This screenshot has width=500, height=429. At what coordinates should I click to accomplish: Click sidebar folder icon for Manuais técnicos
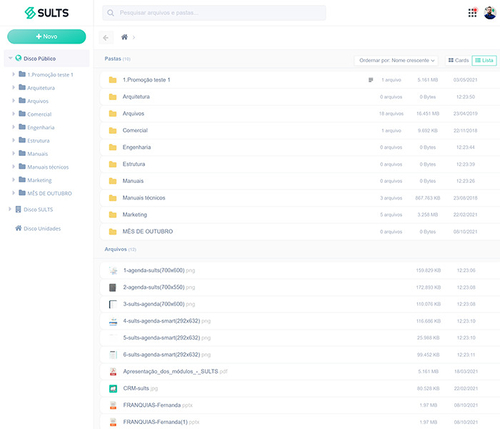pyautogui.click(x=22, y=166)
